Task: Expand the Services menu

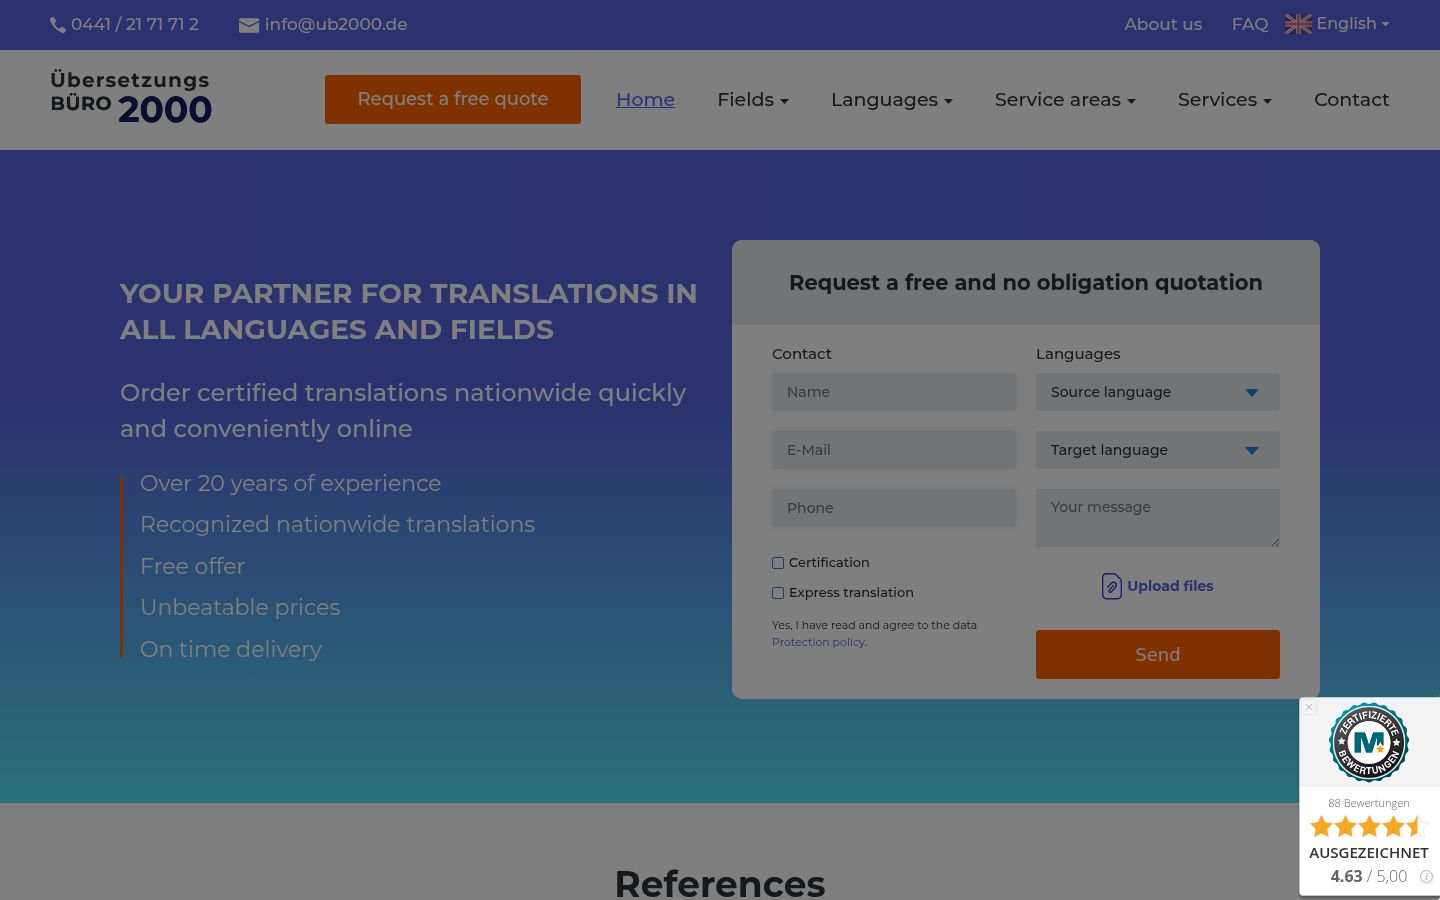Action: [x=1225, y=100]
